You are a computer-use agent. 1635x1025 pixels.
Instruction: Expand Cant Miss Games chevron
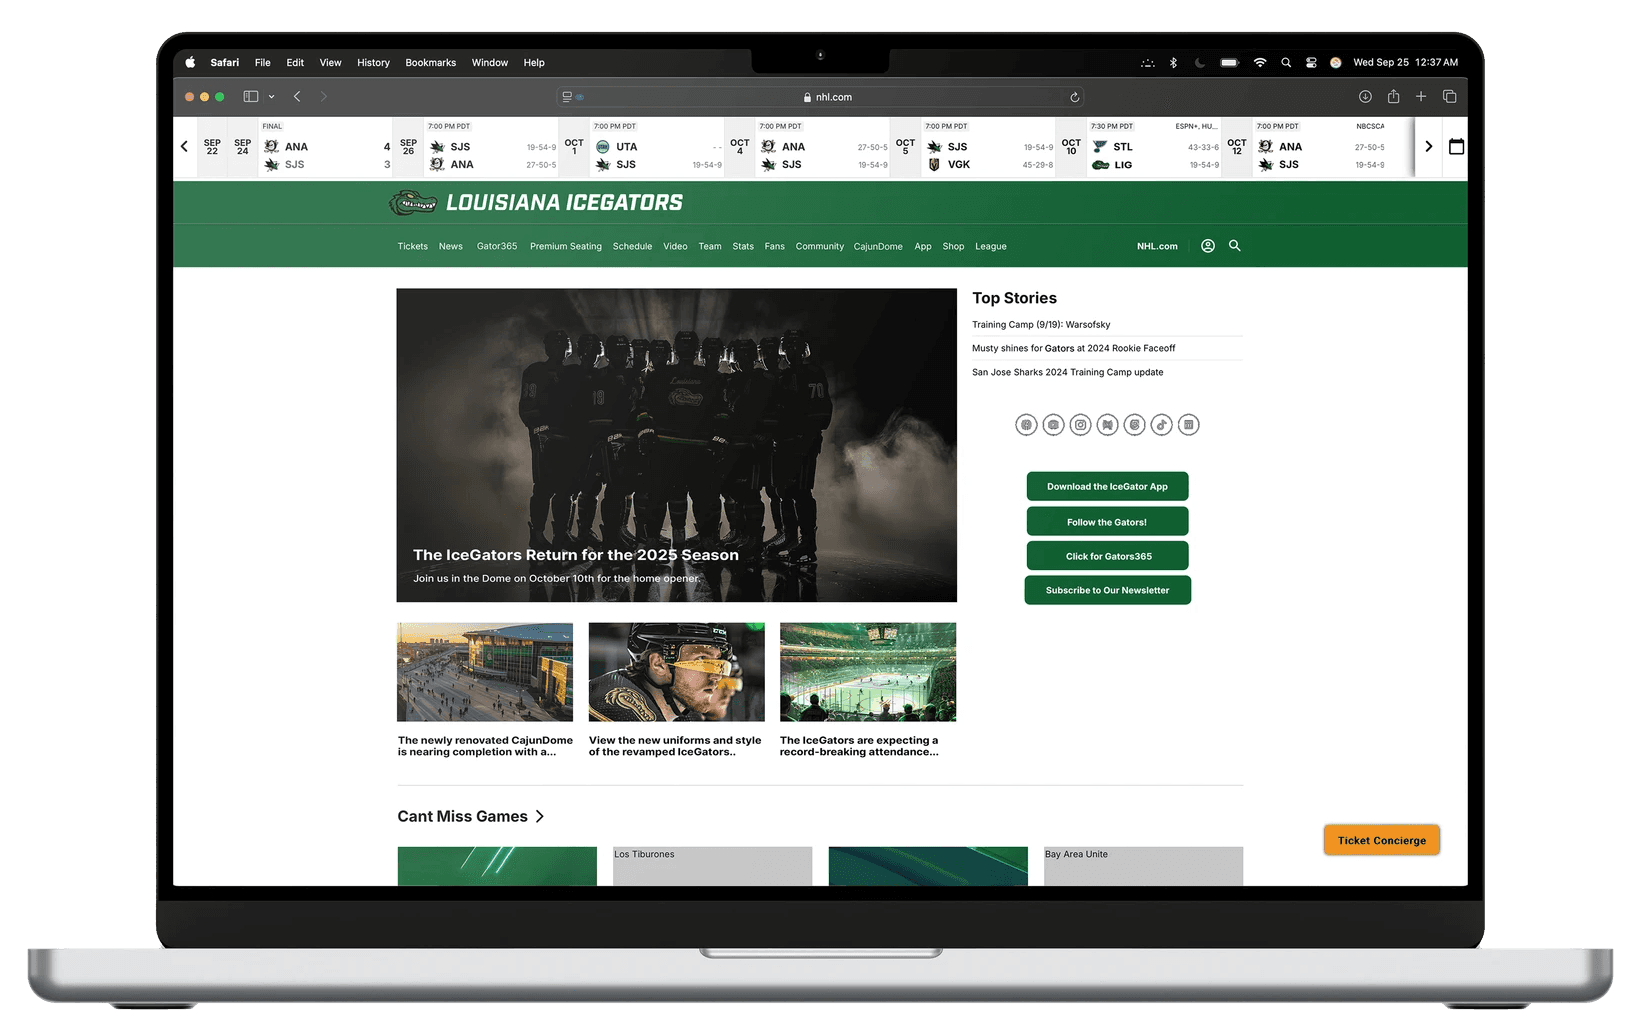[540, 817]
